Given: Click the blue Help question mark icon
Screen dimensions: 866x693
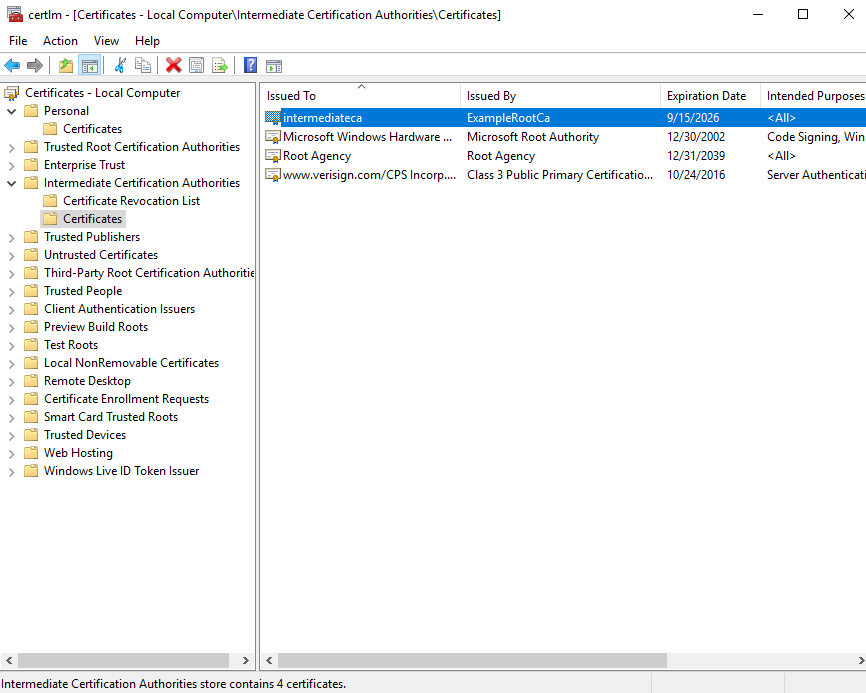Looking at the screenshot, I should click(250, 65).
